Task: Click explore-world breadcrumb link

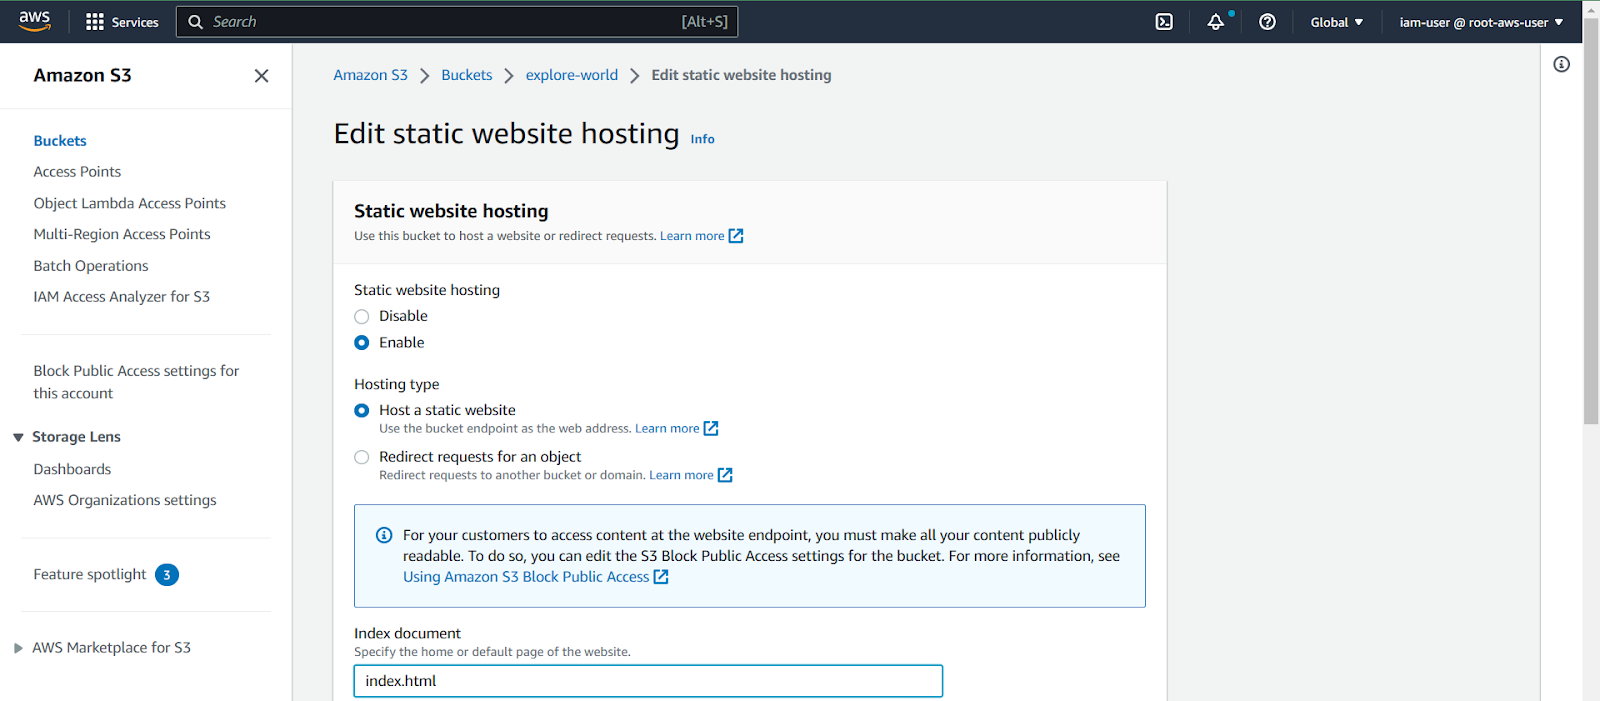Action: pyautogui.click(x=572, y=75)
